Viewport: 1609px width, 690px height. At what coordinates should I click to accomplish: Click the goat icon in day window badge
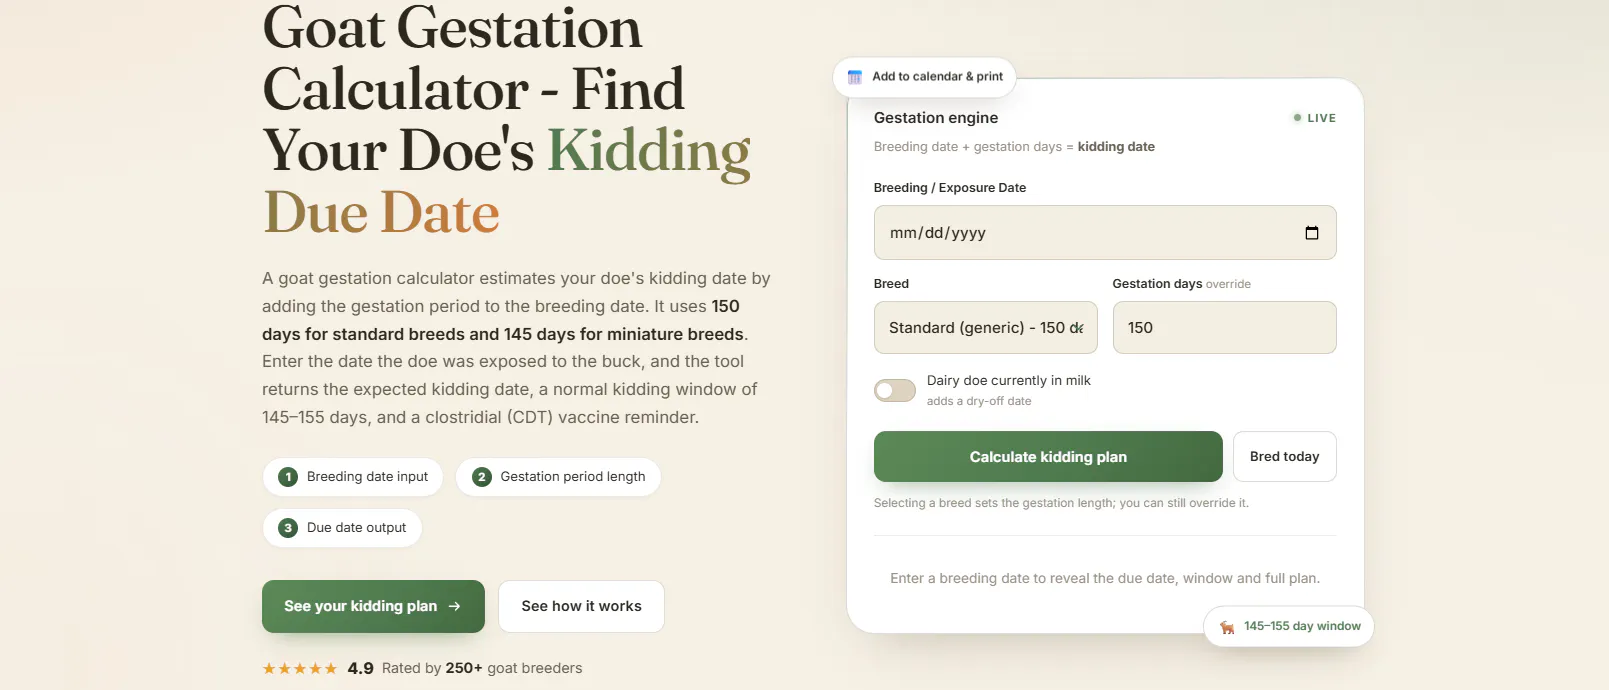(x=1227, y=627)
